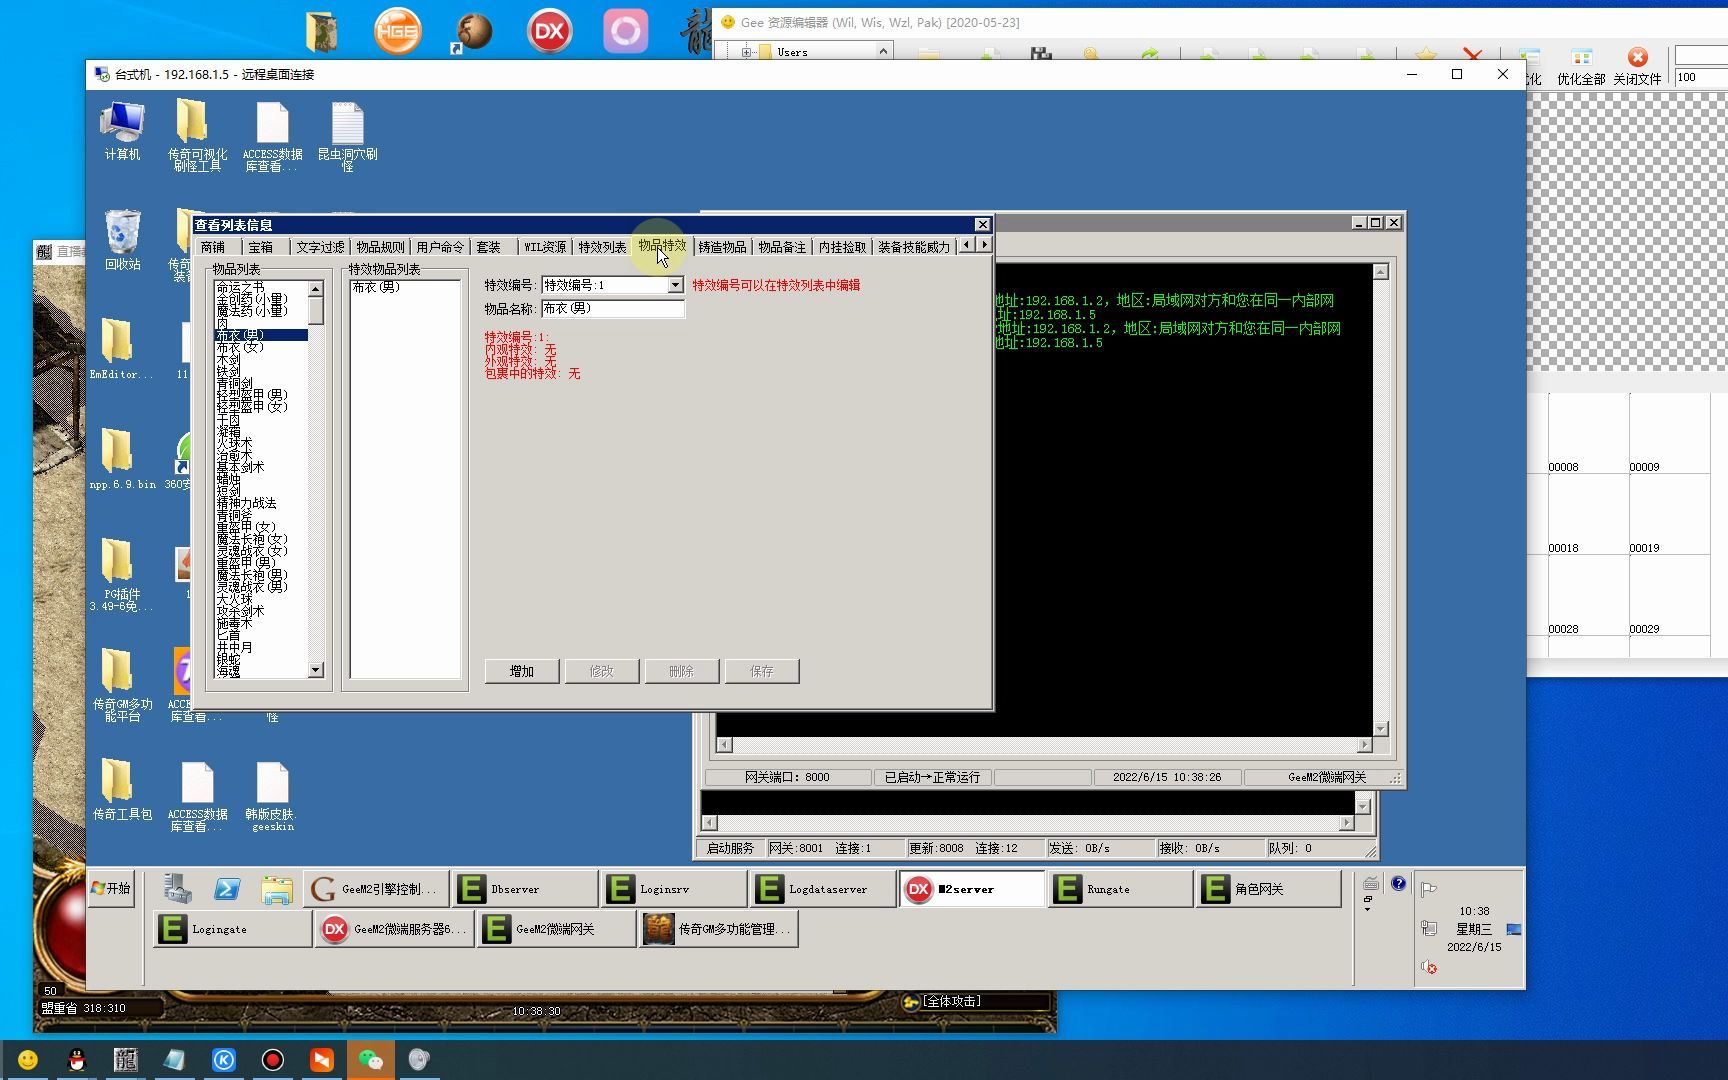Switch to the 铸造物品 tab
The height and width of the screenshot is (1080, 1728).
pyautogui.click(x=722, y=247)
